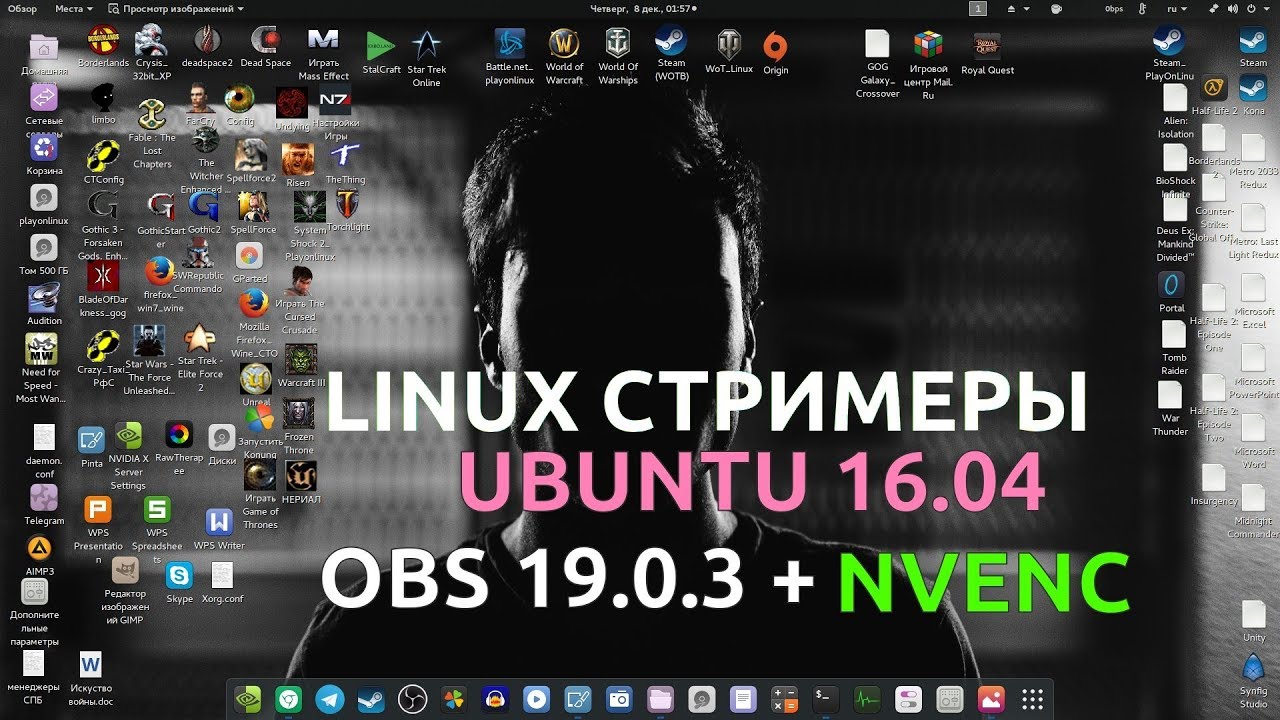1280x720 pixels.
Task: Open the Места menu
Action: [x=74, y=8]
